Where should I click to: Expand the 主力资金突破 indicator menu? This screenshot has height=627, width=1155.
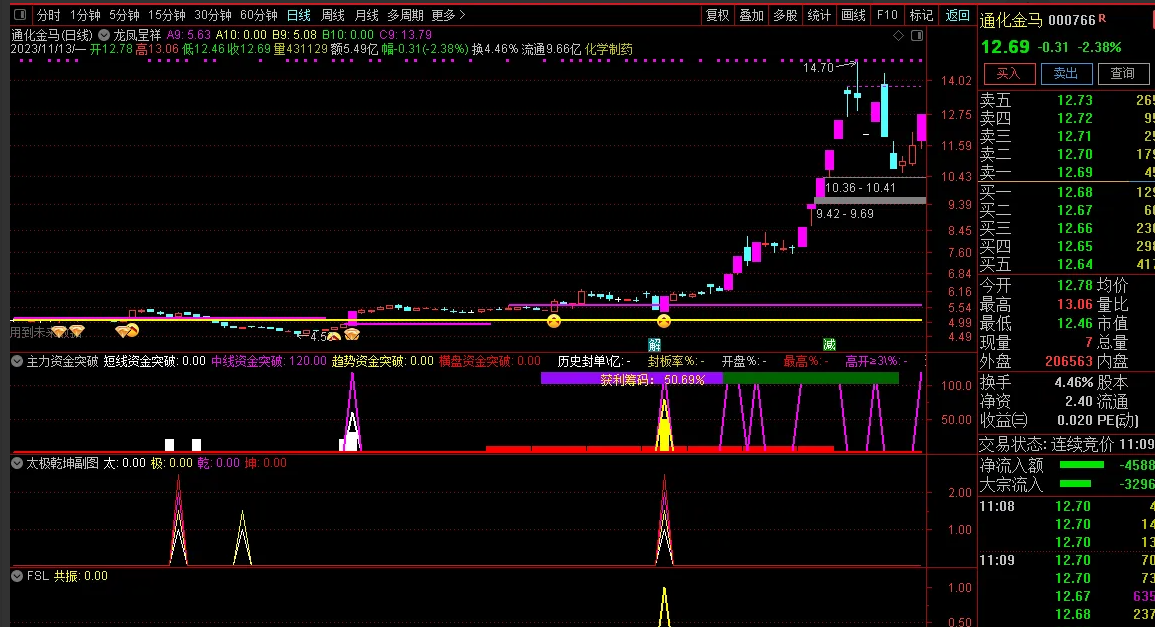pos(17,361)
